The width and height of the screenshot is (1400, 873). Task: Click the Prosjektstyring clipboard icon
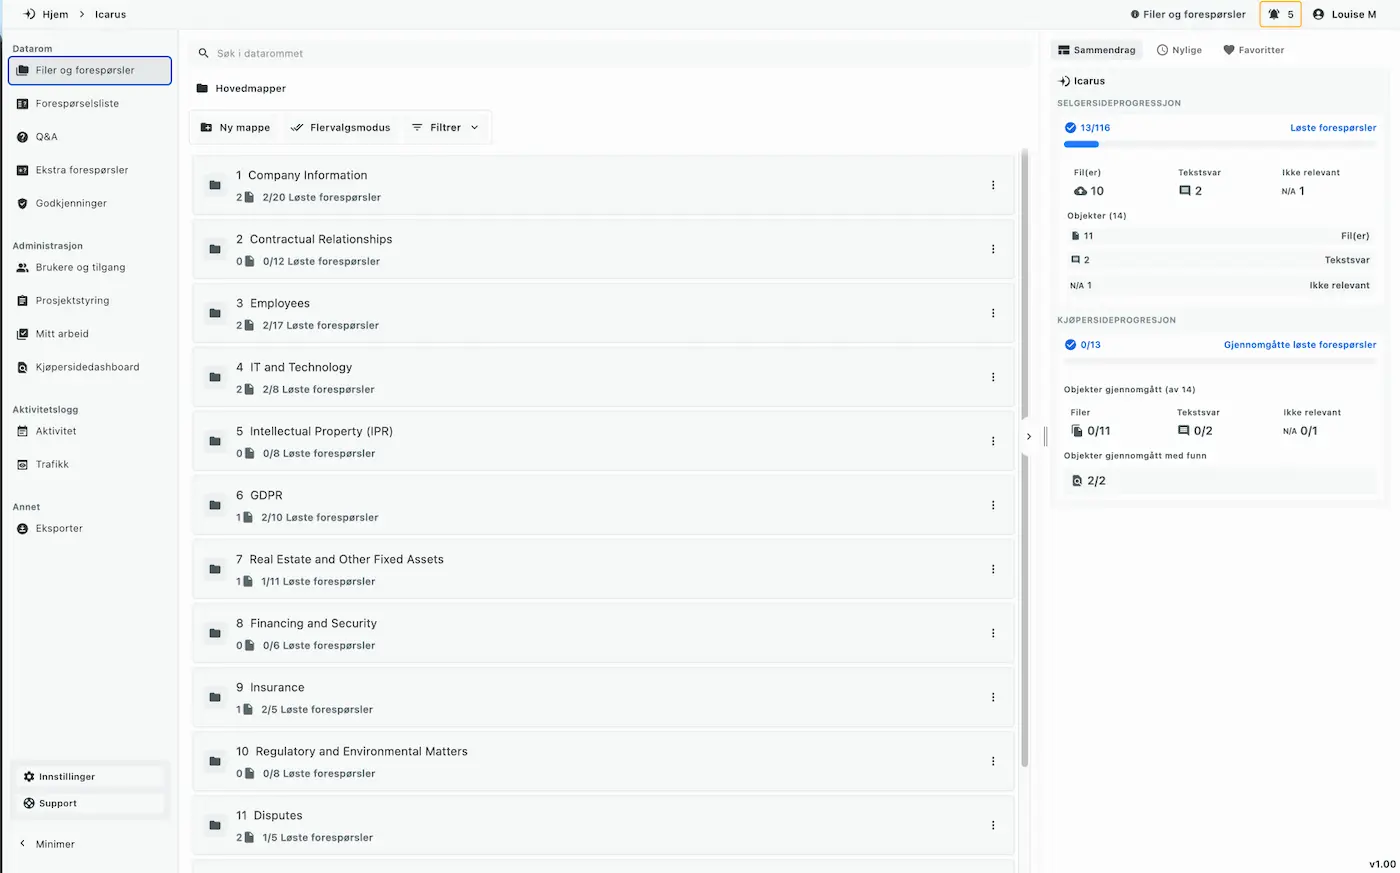pos(23,301)
